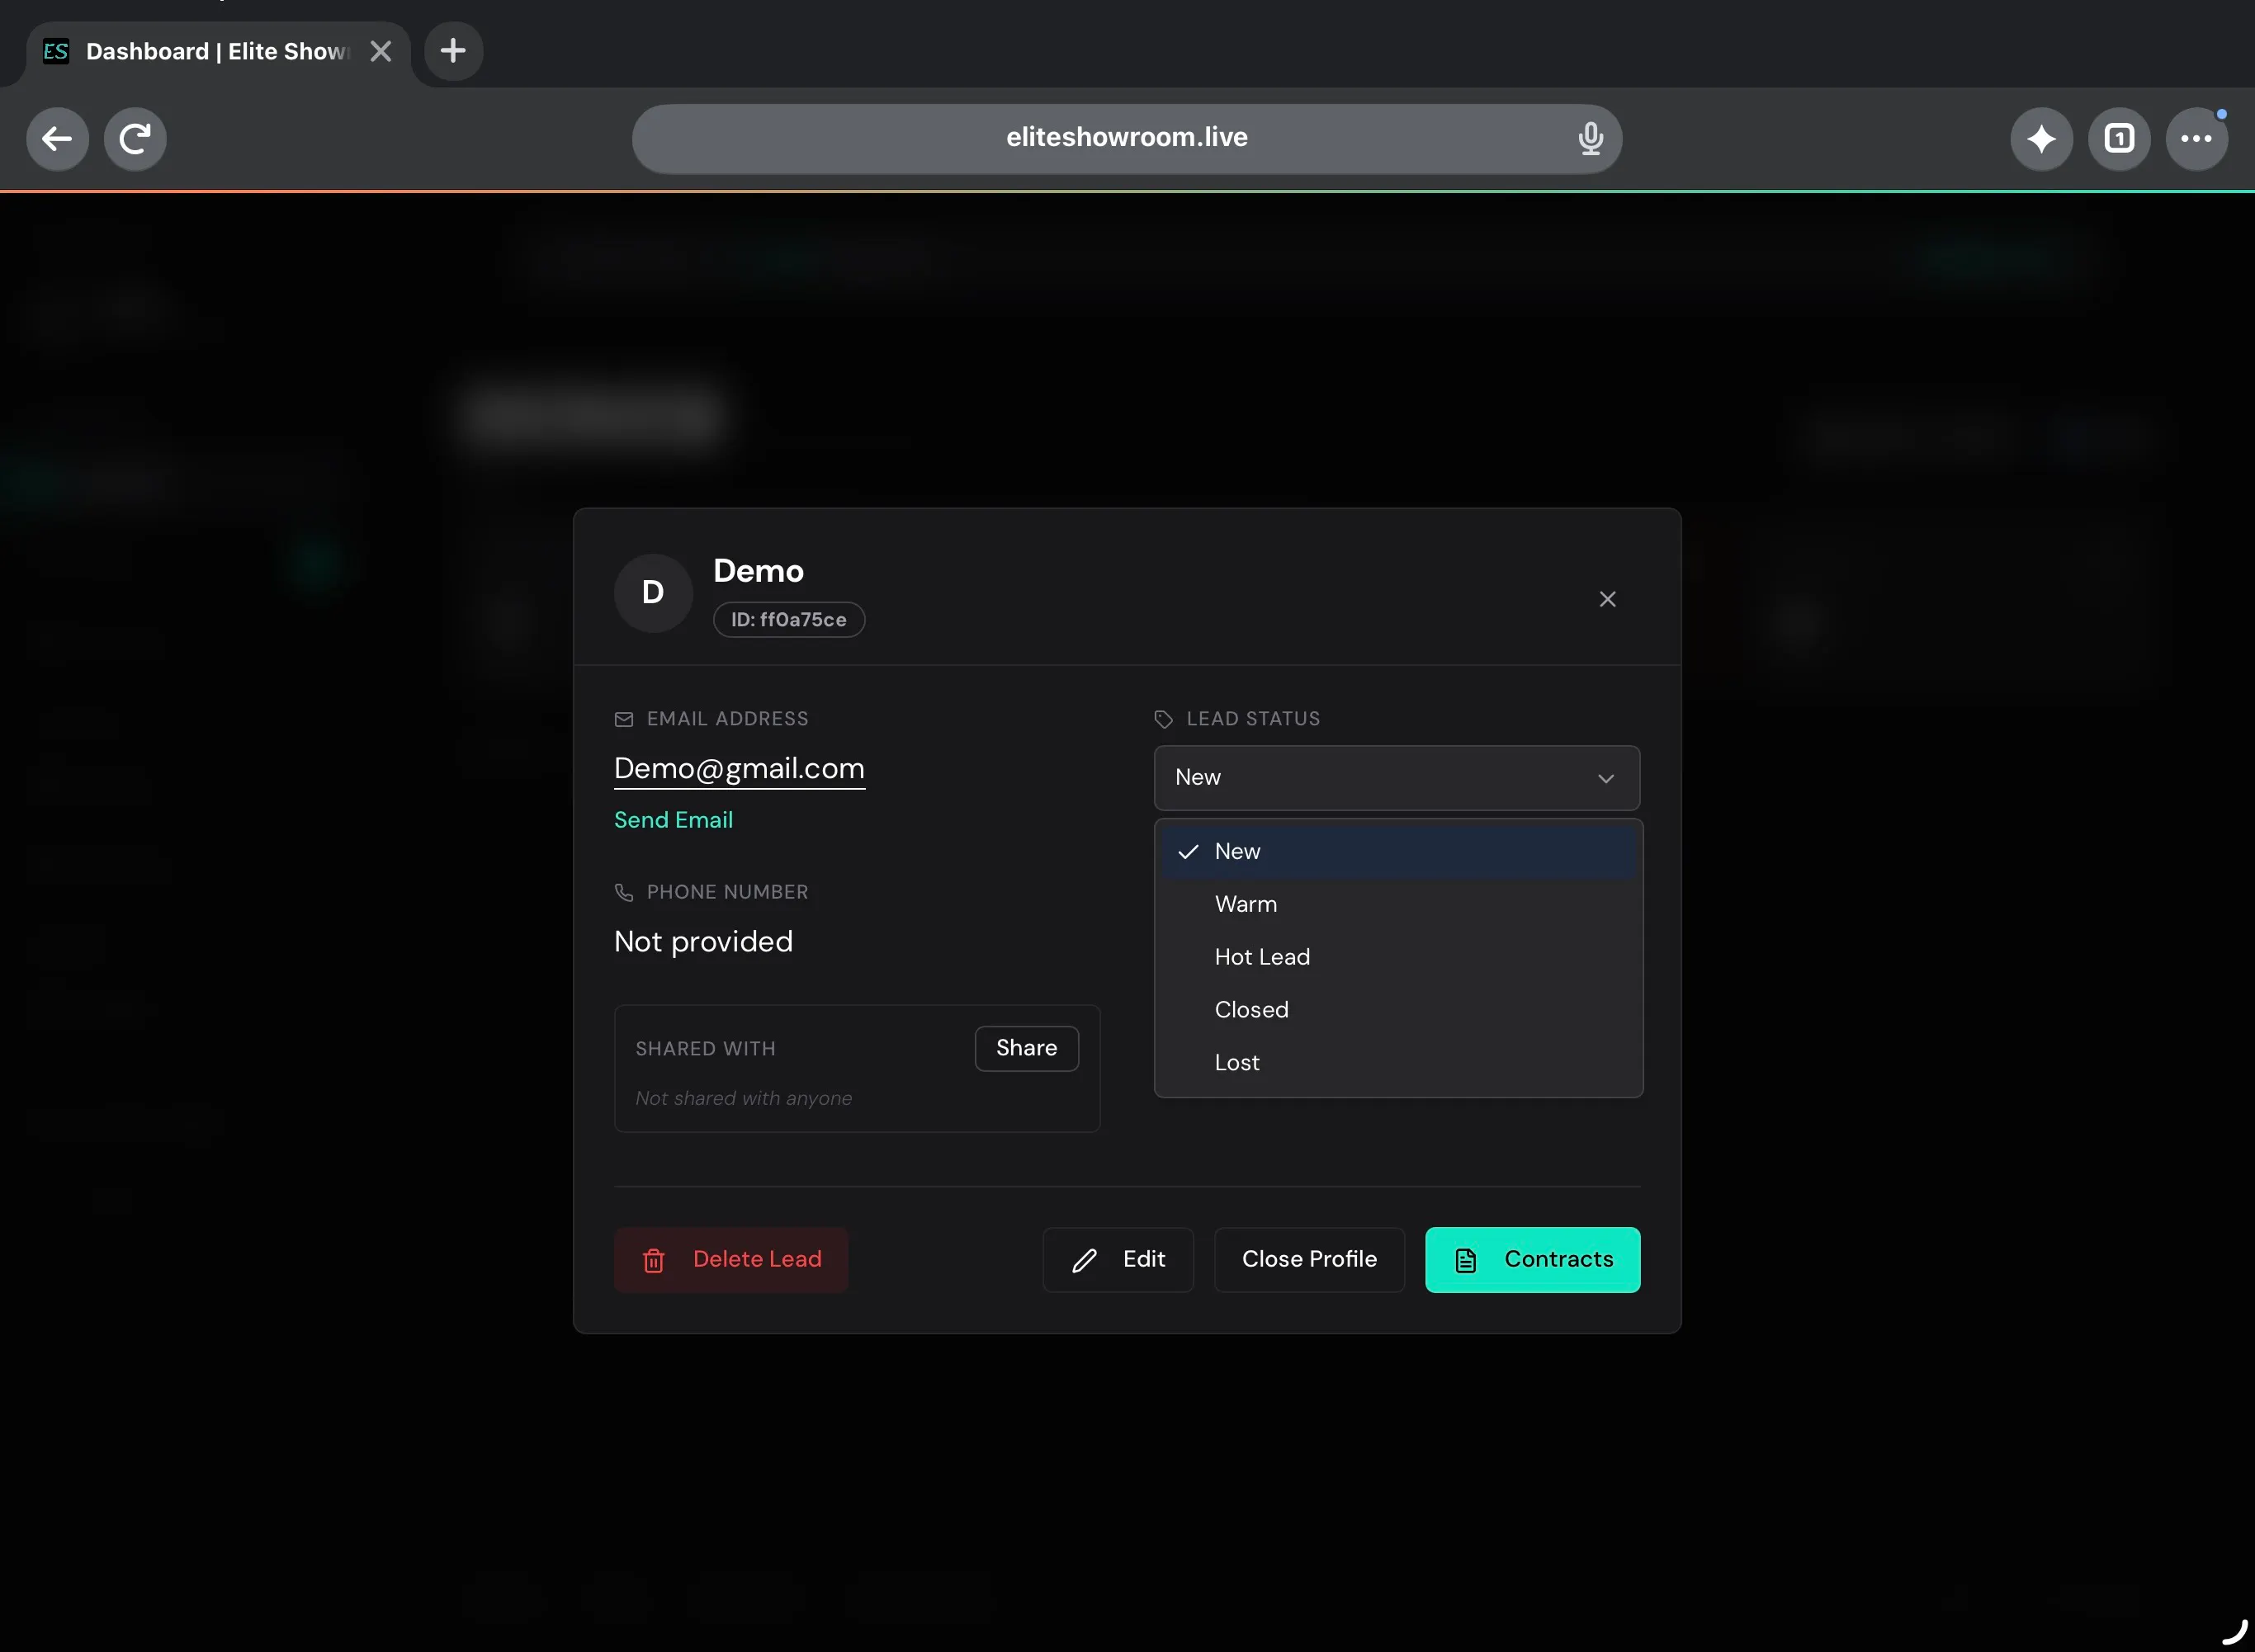Click the Close Profile button
The width and height of the screenshot is (2255, 1652).
coord(1309,1259)
